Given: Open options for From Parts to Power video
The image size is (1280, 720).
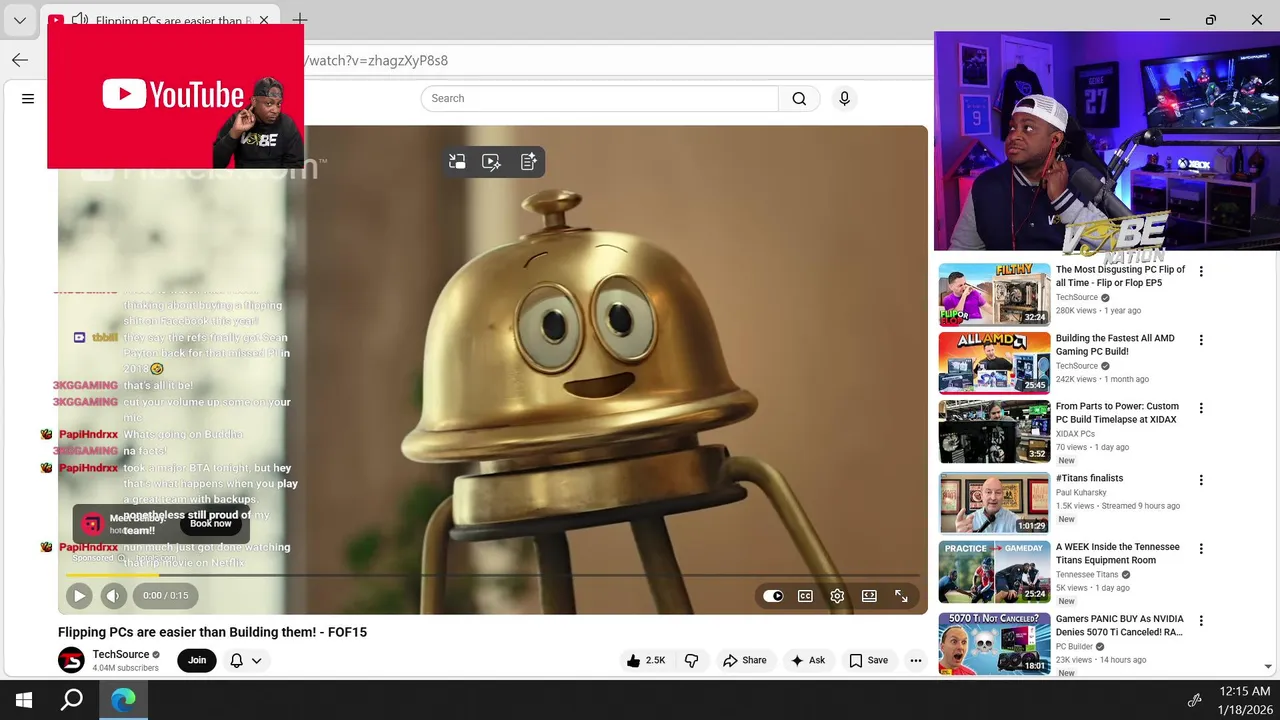Looking at the screenshot, I should (1201, 408).
